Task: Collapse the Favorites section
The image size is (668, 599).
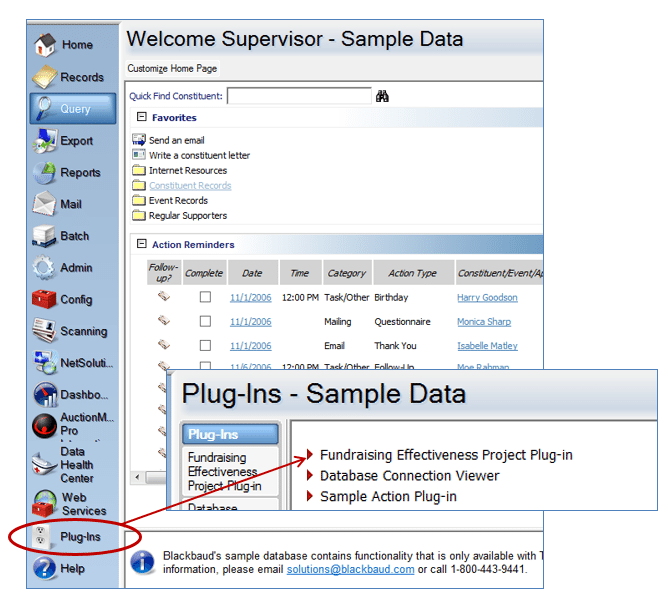Action: coord(141,117)
